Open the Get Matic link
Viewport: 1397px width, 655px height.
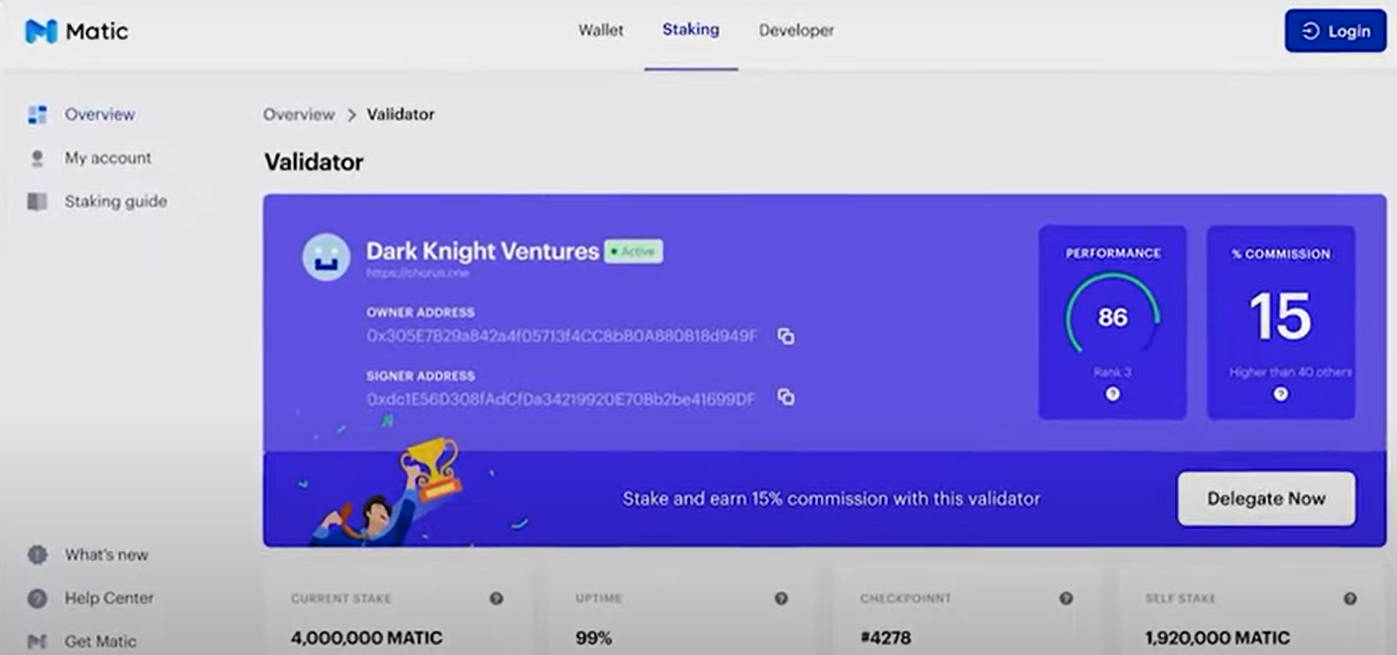[x=100, y=641]
